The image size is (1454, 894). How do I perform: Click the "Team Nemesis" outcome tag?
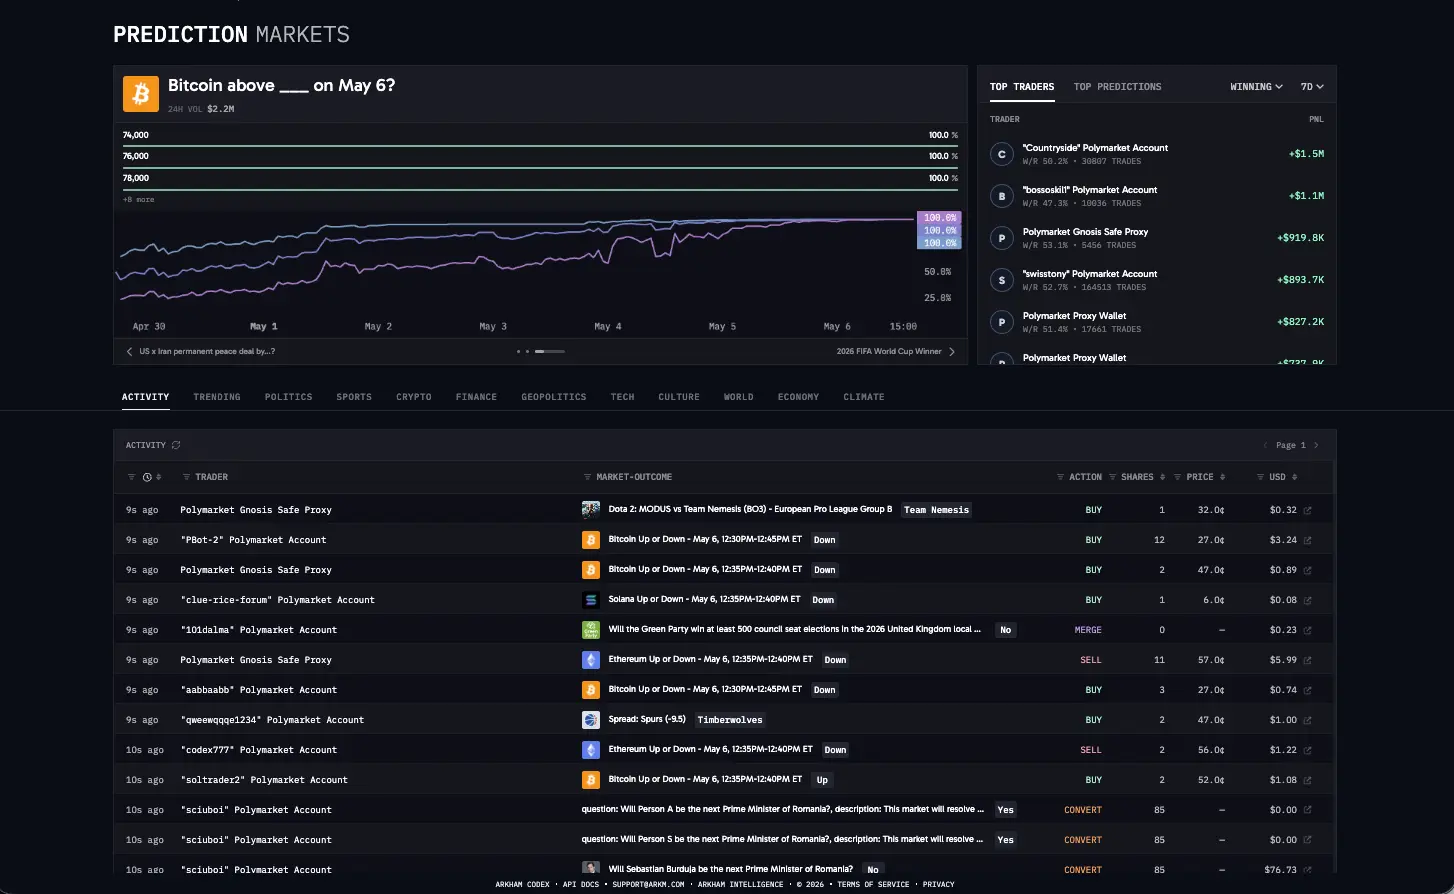coord(936,510)
